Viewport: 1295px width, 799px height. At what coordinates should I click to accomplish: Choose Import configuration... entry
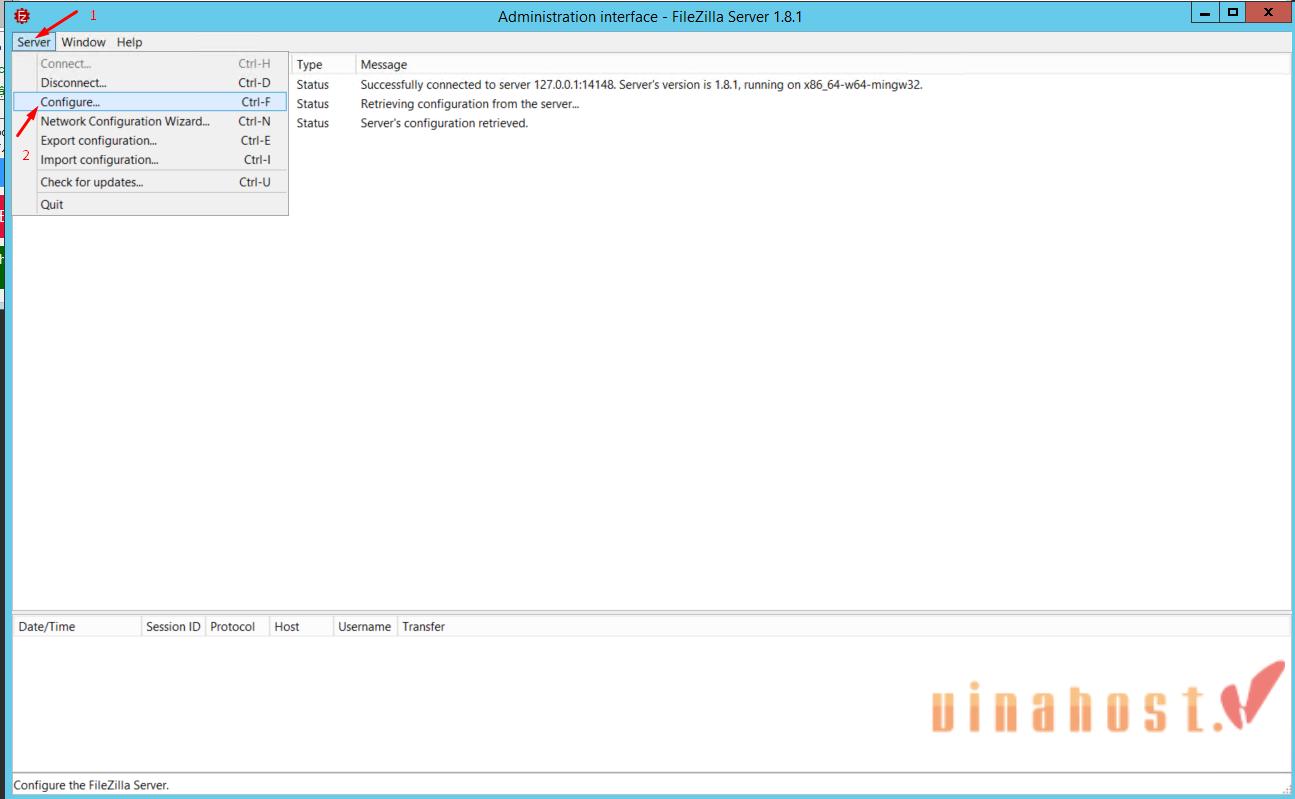150,159
